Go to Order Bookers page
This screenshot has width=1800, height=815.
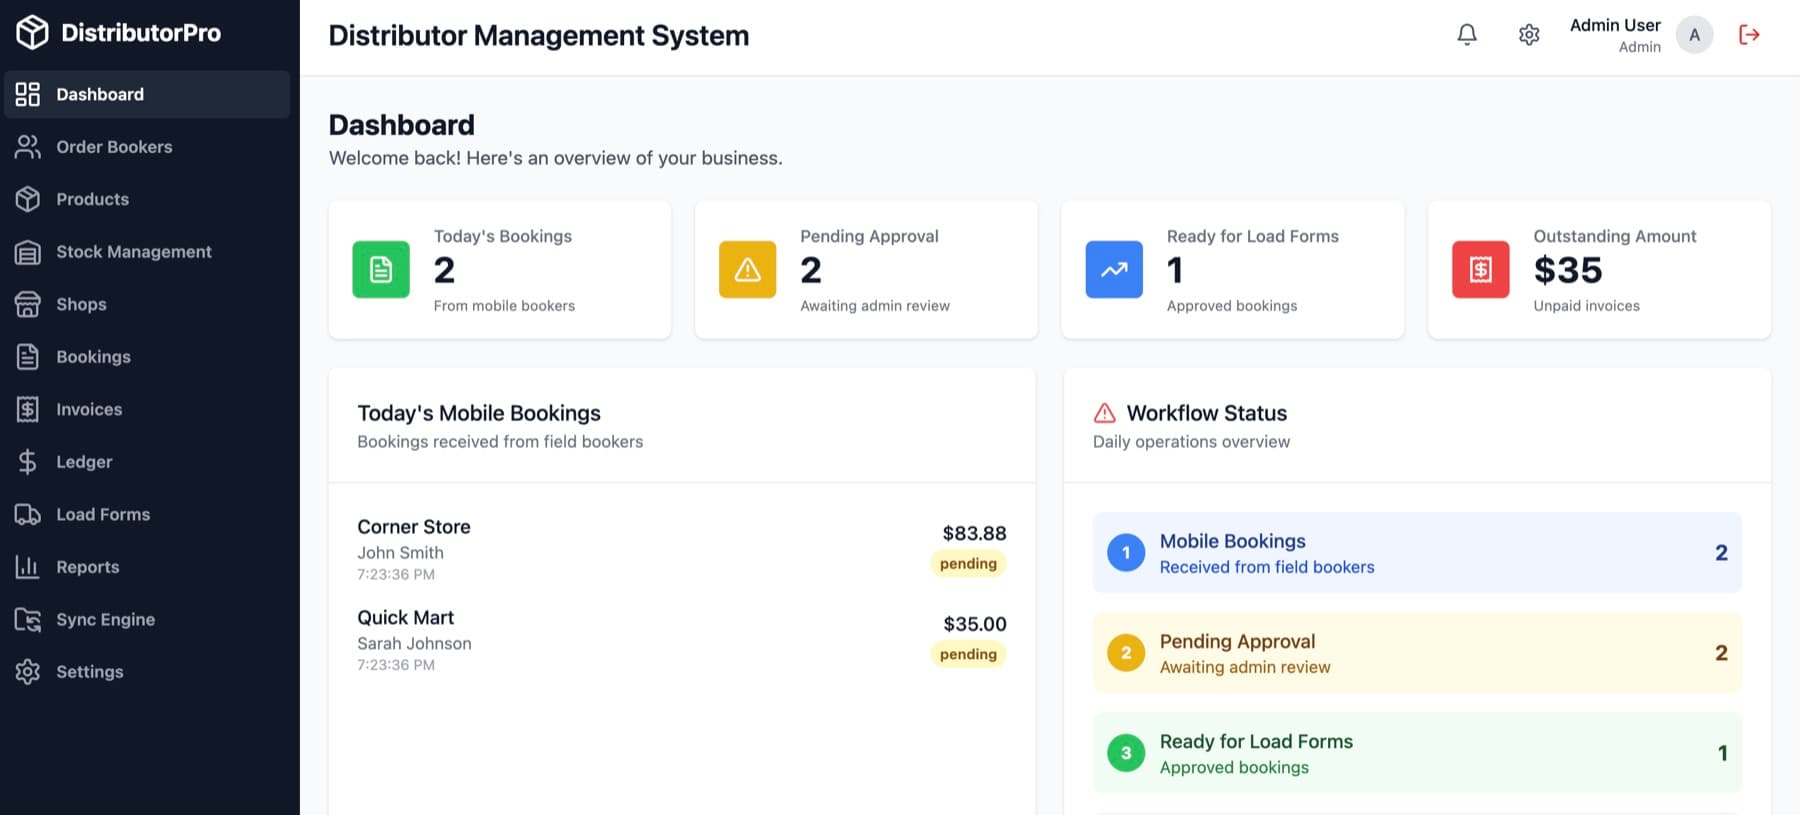[x=147, y=147]
